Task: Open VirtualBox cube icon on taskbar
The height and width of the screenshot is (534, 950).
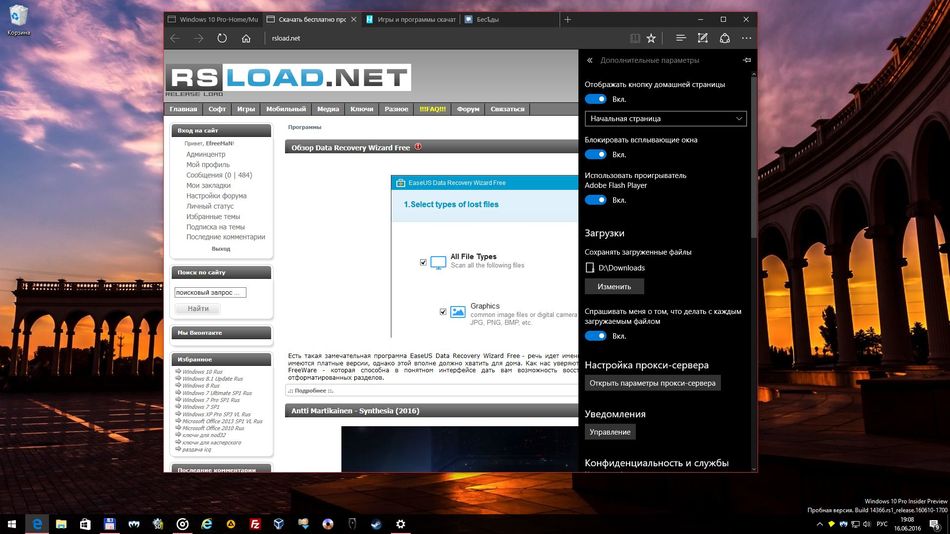Action: 279,524
